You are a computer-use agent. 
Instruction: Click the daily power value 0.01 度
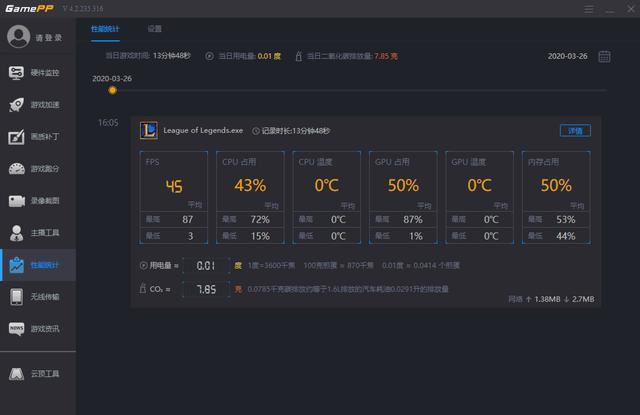coord(269,56)
